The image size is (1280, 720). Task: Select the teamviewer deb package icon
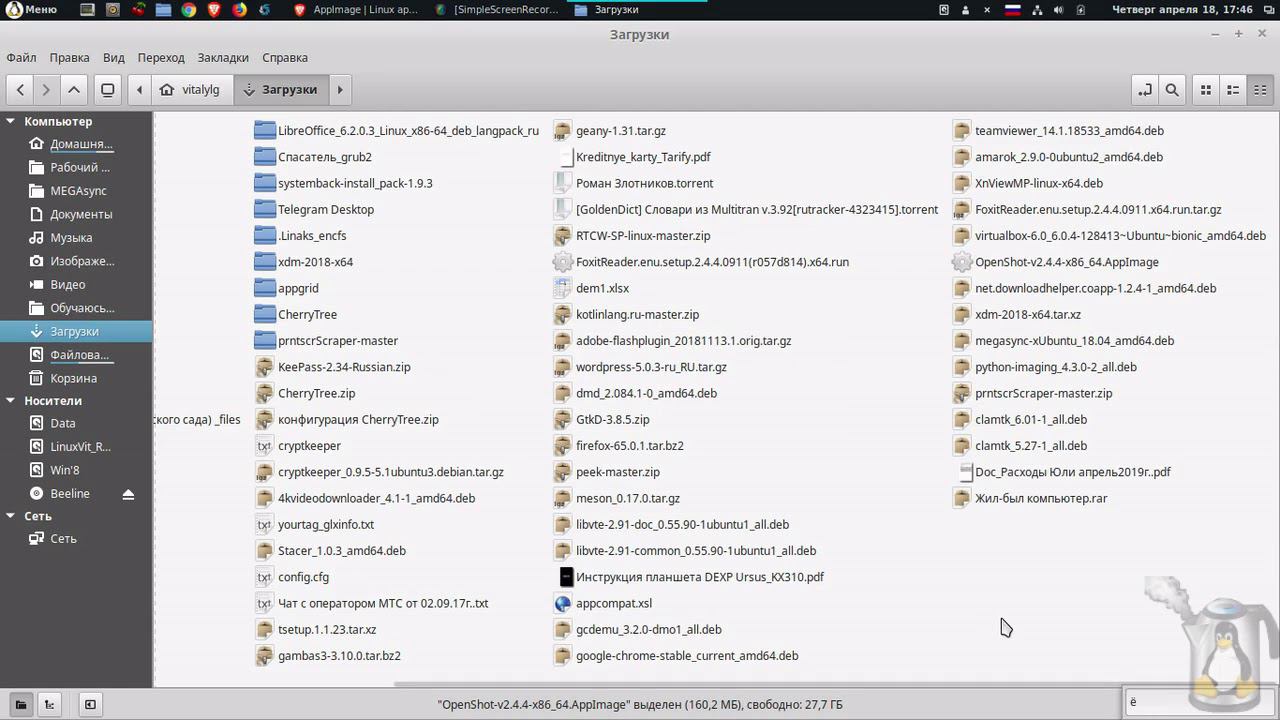pos(961,130)
